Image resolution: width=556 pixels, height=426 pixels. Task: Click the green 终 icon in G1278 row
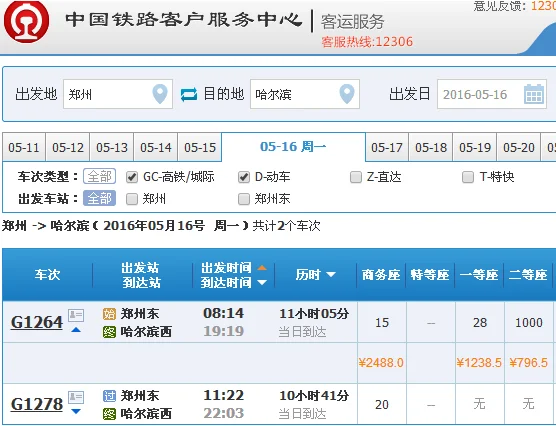point(109,414)
